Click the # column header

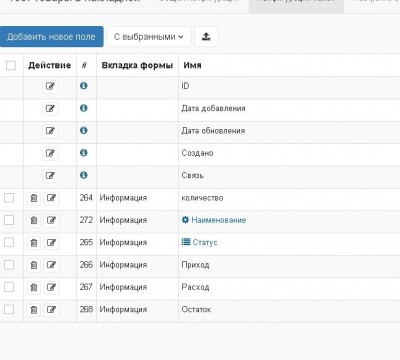(x=84, y=65)
